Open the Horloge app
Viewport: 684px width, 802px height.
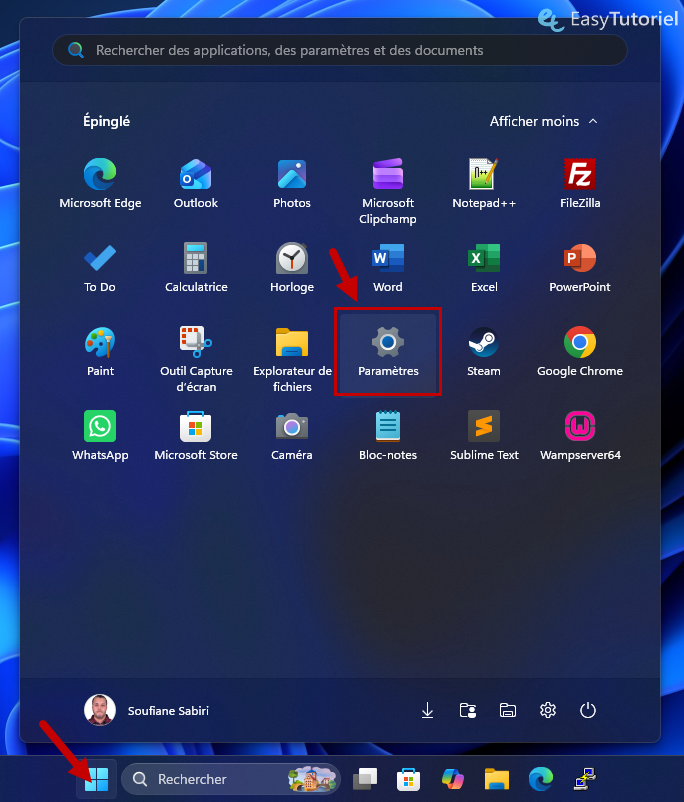coord(292,268)
